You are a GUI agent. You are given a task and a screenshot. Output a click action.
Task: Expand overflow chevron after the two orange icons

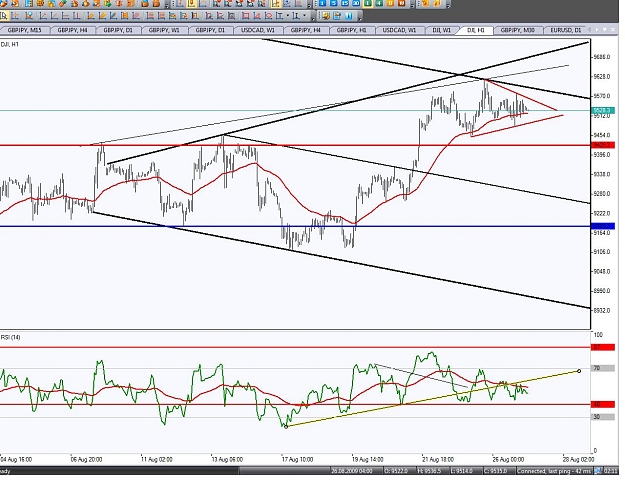click(x=448, y=6)
